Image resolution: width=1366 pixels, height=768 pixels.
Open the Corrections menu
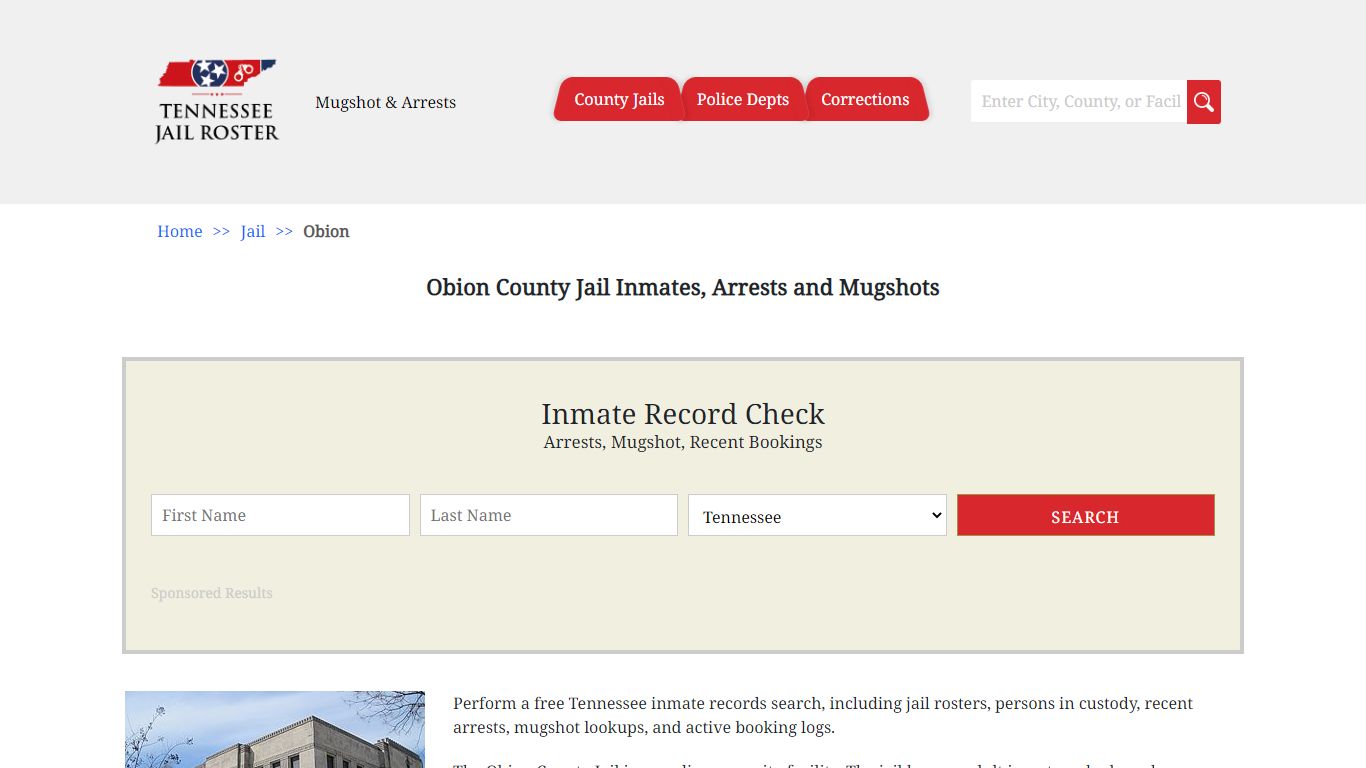pyautogui.click(x=866, y=99)
